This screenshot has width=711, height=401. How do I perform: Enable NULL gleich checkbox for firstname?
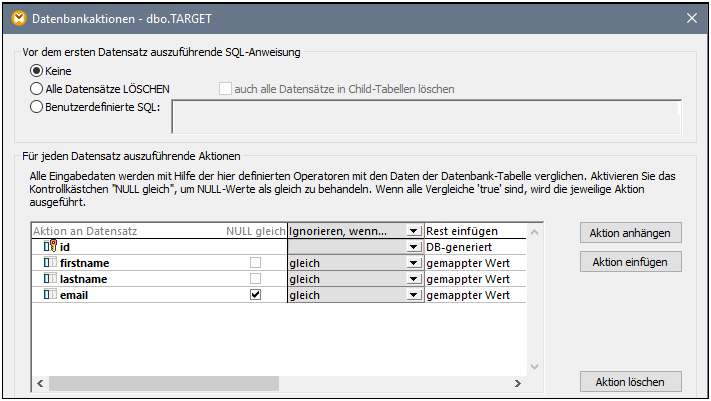(256, 263)
